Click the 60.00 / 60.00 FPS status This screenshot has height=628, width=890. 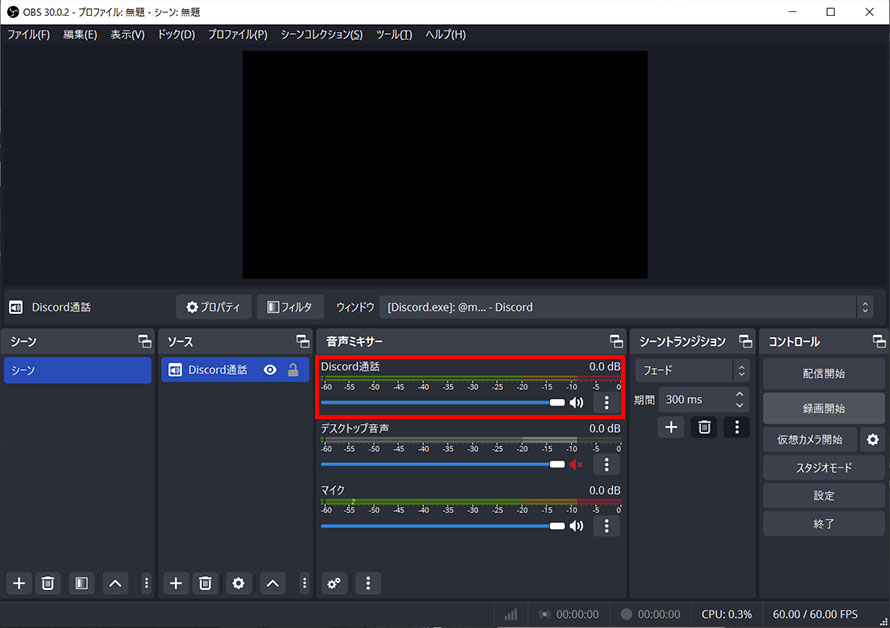(x=815, y=614)
